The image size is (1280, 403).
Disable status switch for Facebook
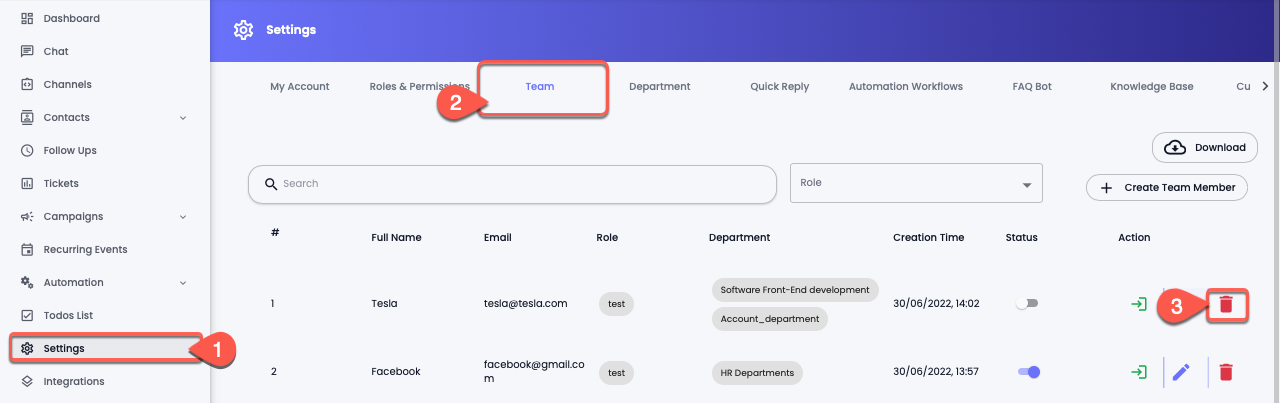point(1029,372)
